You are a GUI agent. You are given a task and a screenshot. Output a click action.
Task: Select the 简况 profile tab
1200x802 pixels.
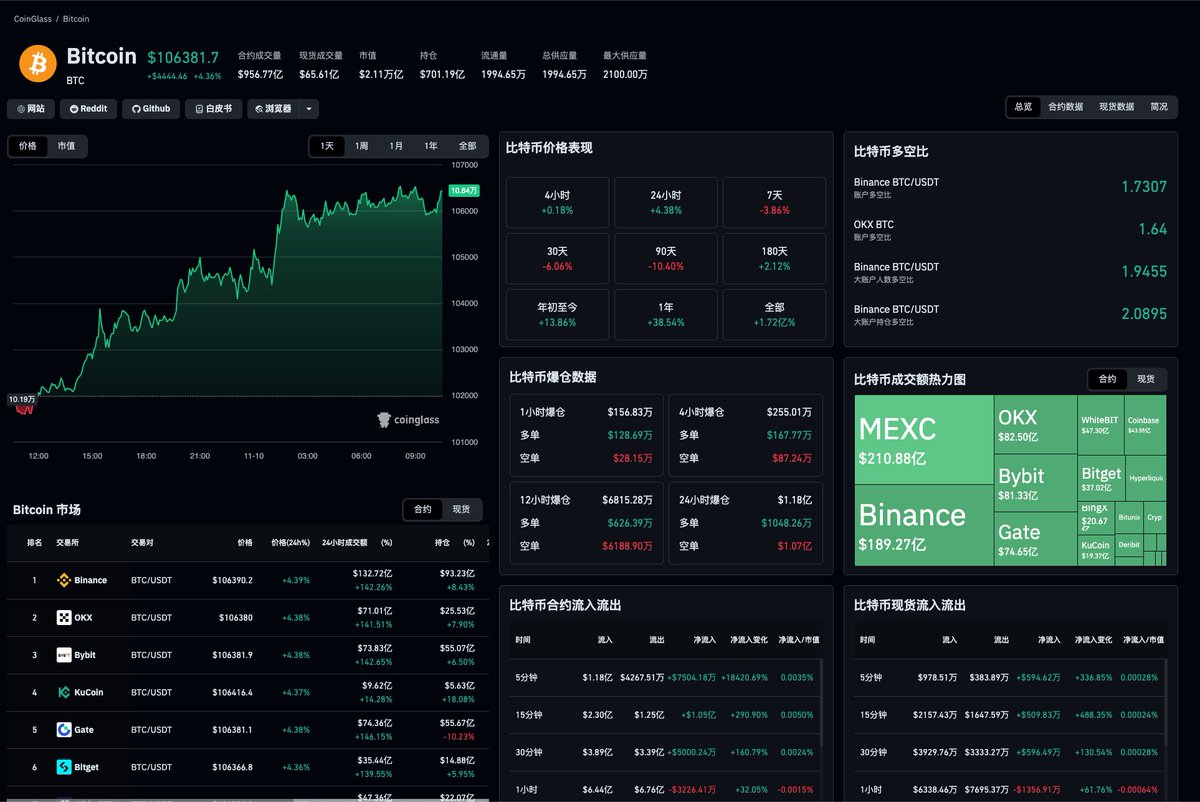(x=1159, y=107)
